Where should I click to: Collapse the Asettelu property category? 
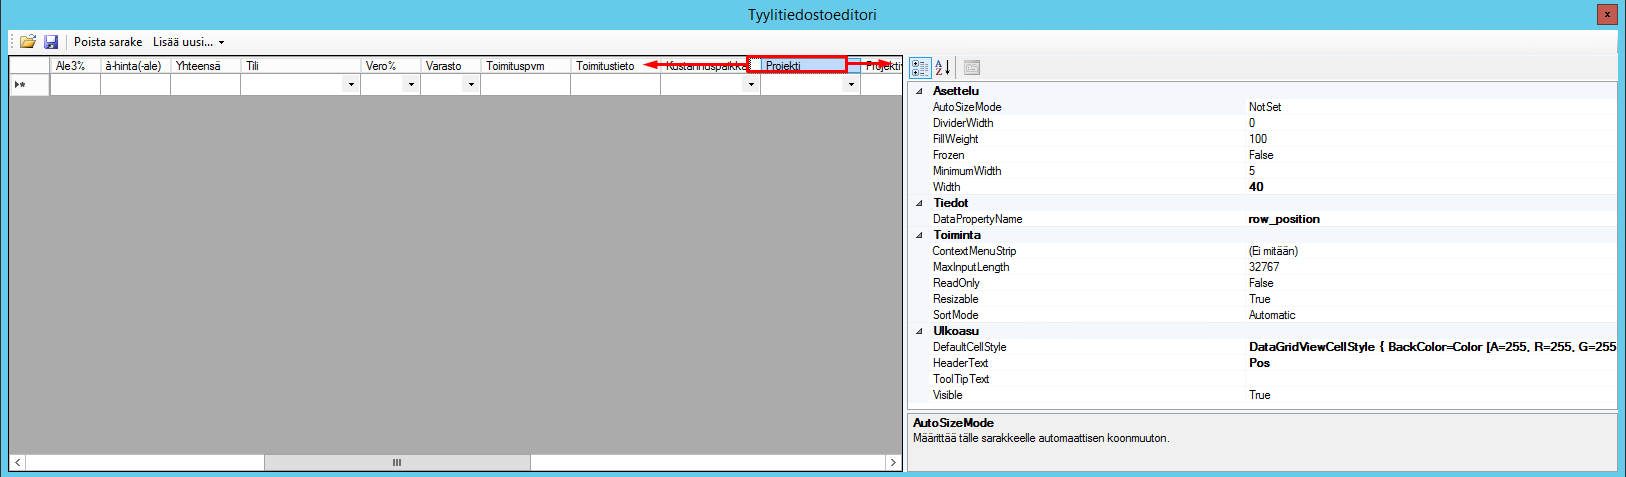[x=920, y=91]
